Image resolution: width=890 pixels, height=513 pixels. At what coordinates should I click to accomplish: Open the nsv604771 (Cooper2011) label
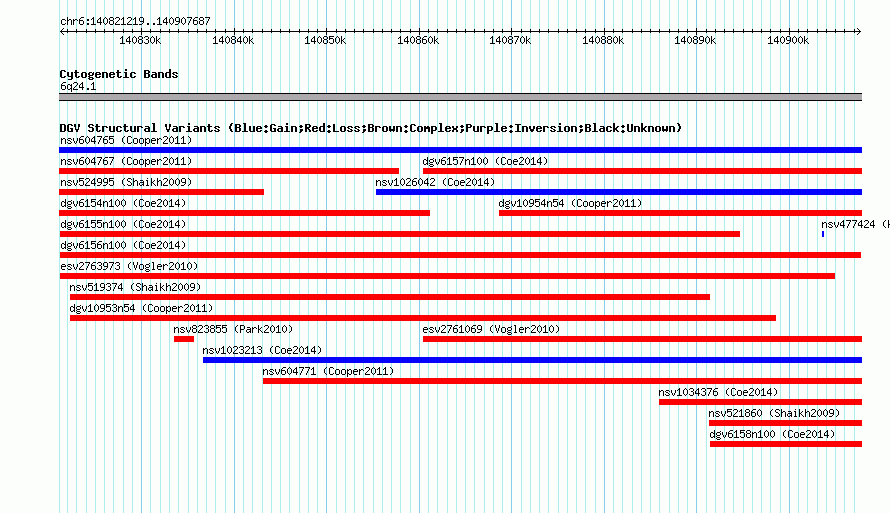[x=328, y=371]
